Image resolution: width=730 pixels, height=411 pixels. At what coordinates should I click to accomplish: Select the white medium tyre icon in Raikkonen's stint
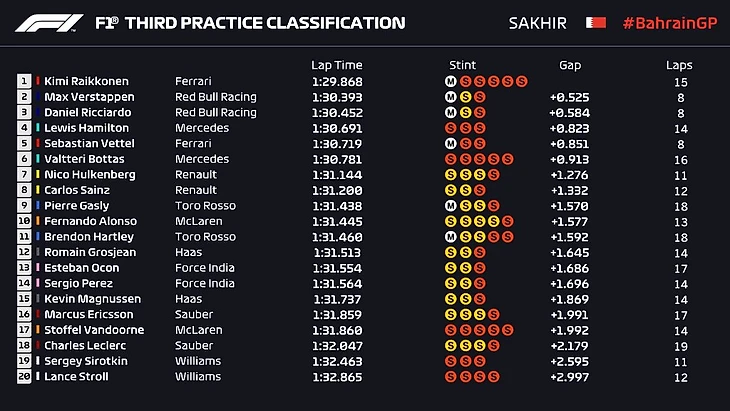point(451,82)
